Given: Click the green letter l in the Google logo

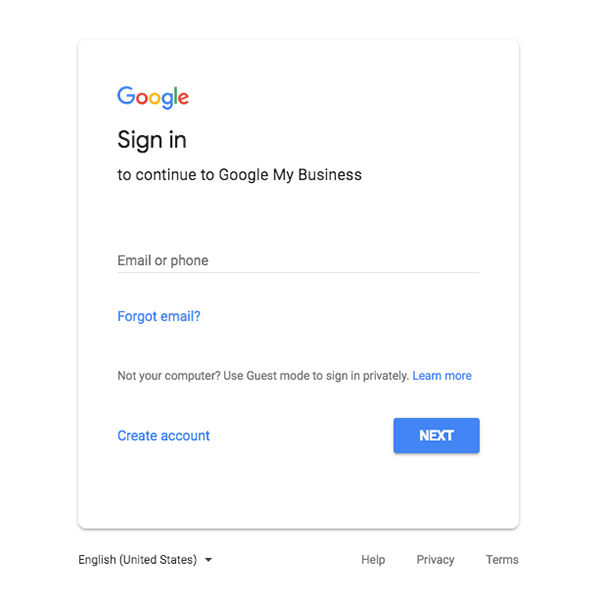Looking at the screenshot, I should pyautogui.click(x=175, y=96).
